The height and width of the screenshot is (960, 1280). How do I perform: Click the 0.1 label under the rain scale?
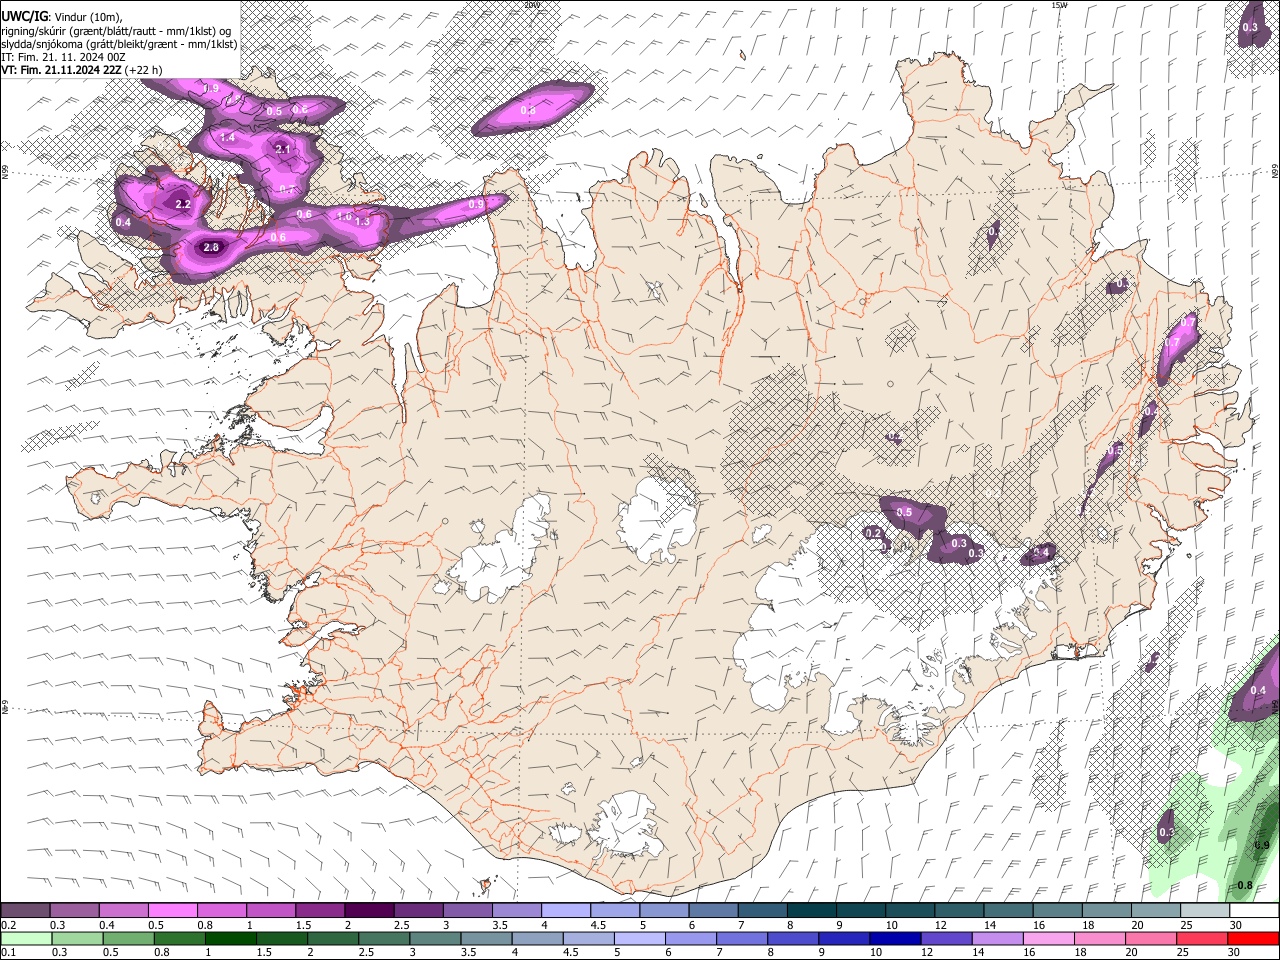click(8, 952)
